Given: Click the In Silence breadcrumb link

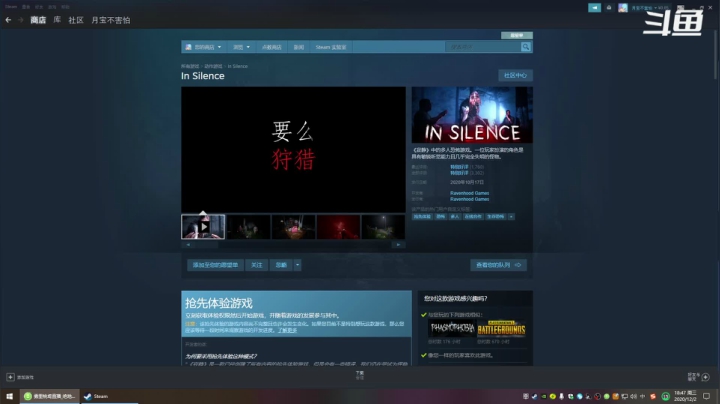Looking at the screenshot, I should click(x=237, y=66).
